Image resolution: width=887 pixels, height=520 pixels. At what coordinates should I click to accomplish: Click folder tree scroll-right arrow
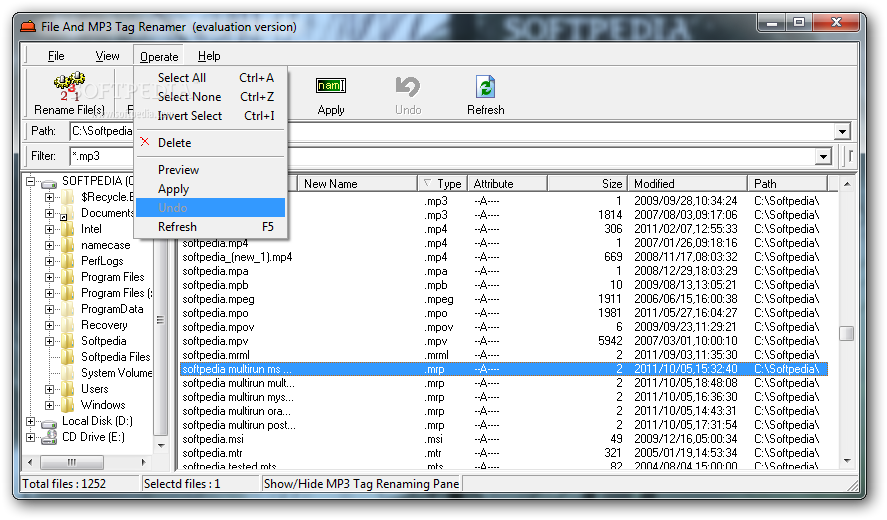click(x=144, y=462)
